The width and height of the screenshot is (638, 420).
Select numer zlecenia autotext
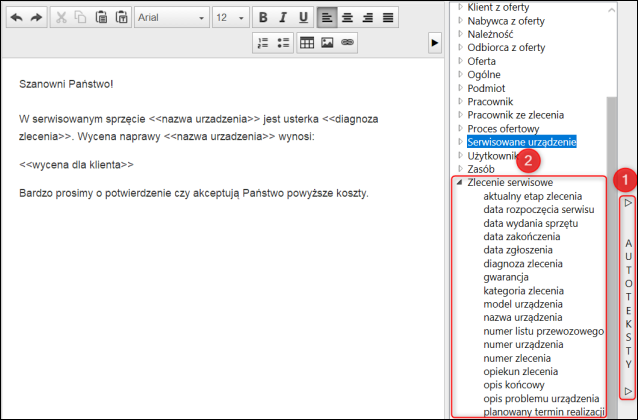(517, 358)
